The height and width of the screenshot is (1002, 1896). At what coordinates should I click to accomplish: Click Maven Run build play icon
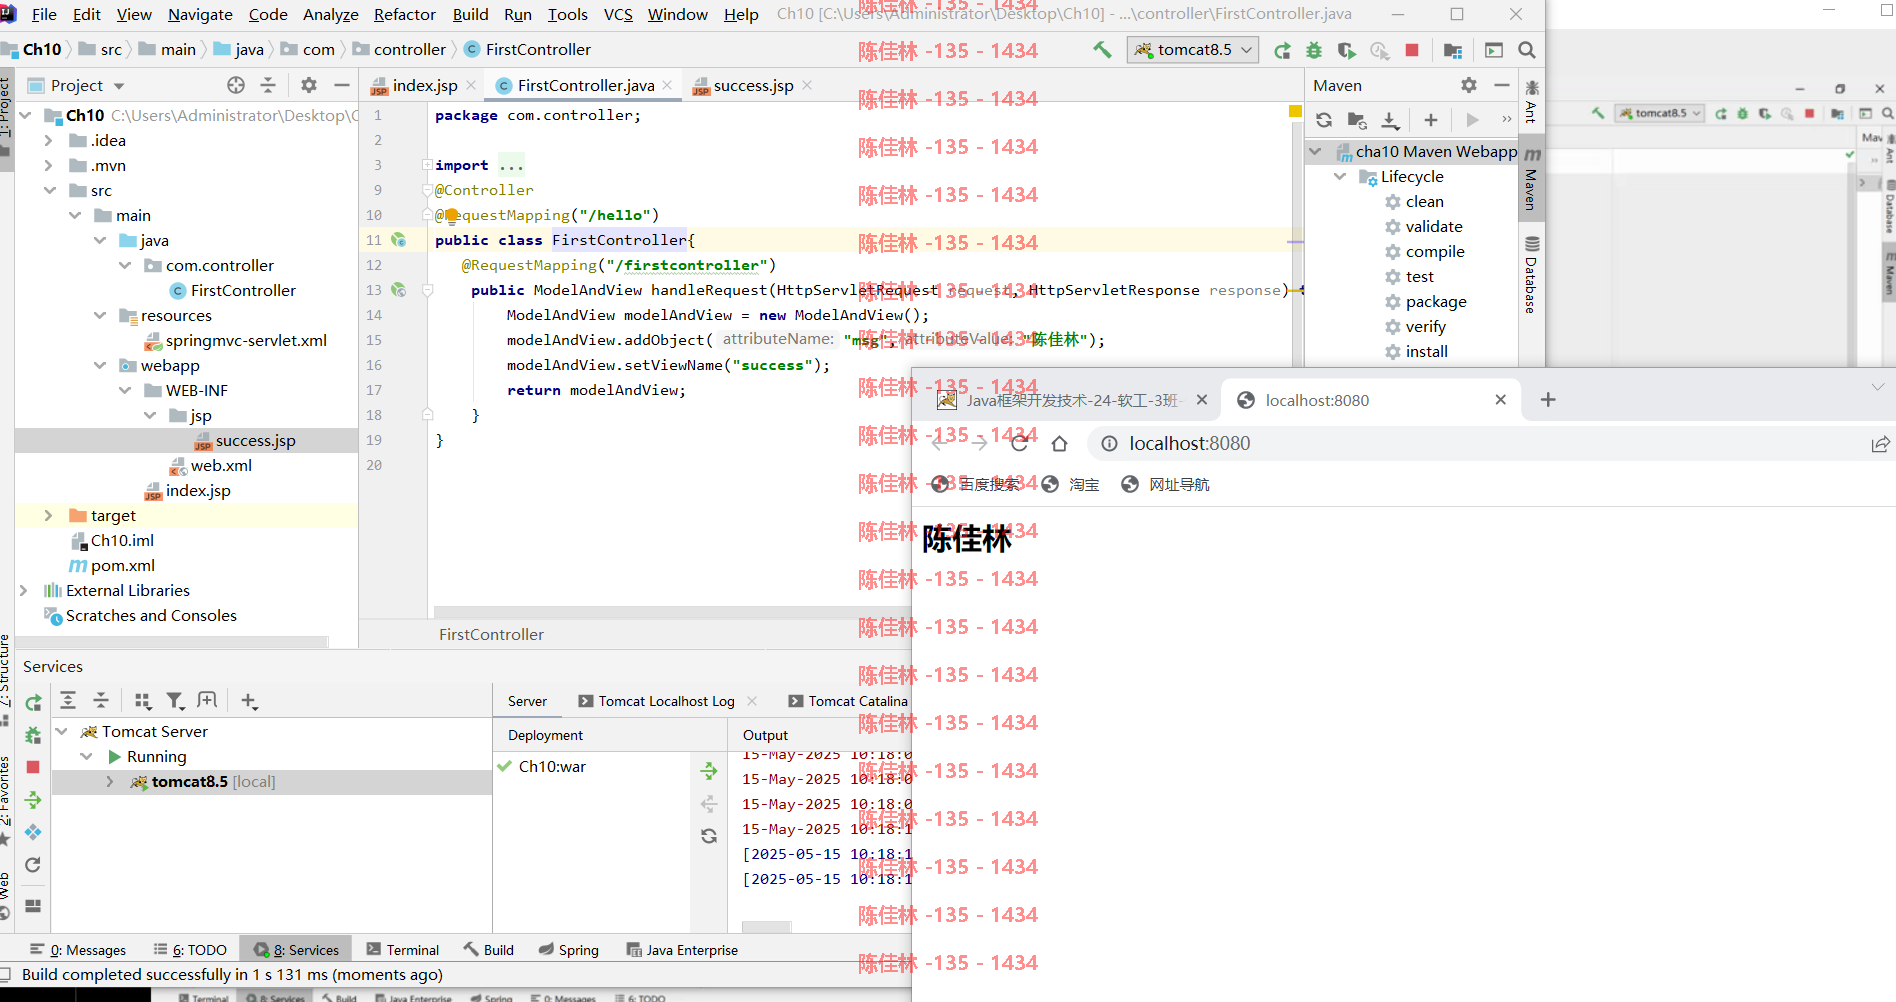click(1472, 120)
